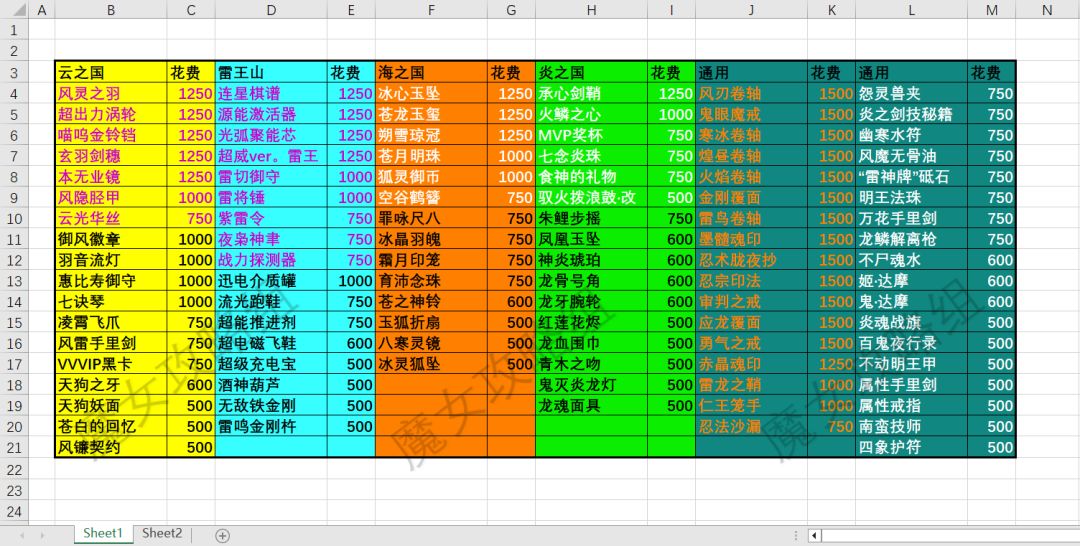
Task: Select the 无敌铁金刚 cell
Action: click(x=271, y=406)
